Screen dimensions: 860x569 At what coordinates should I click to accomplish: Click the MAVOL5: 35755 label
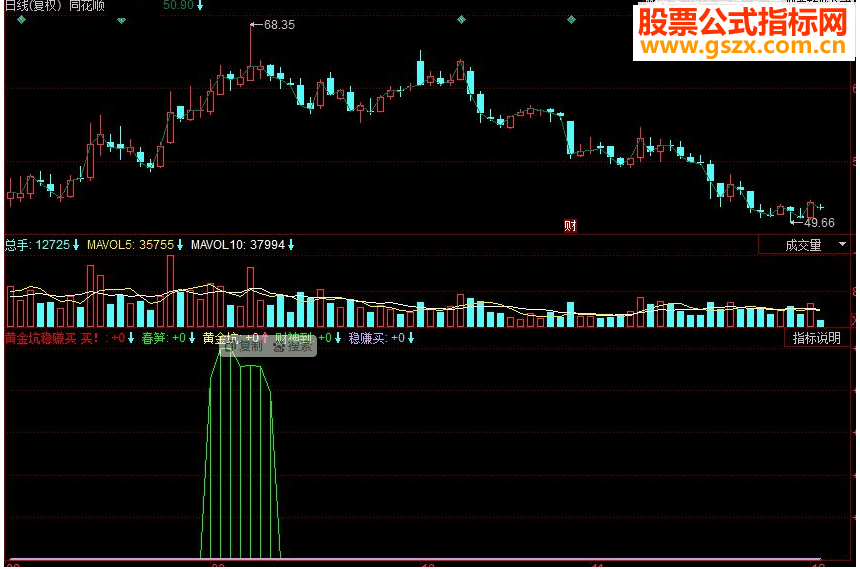click(x=135, y=245)
